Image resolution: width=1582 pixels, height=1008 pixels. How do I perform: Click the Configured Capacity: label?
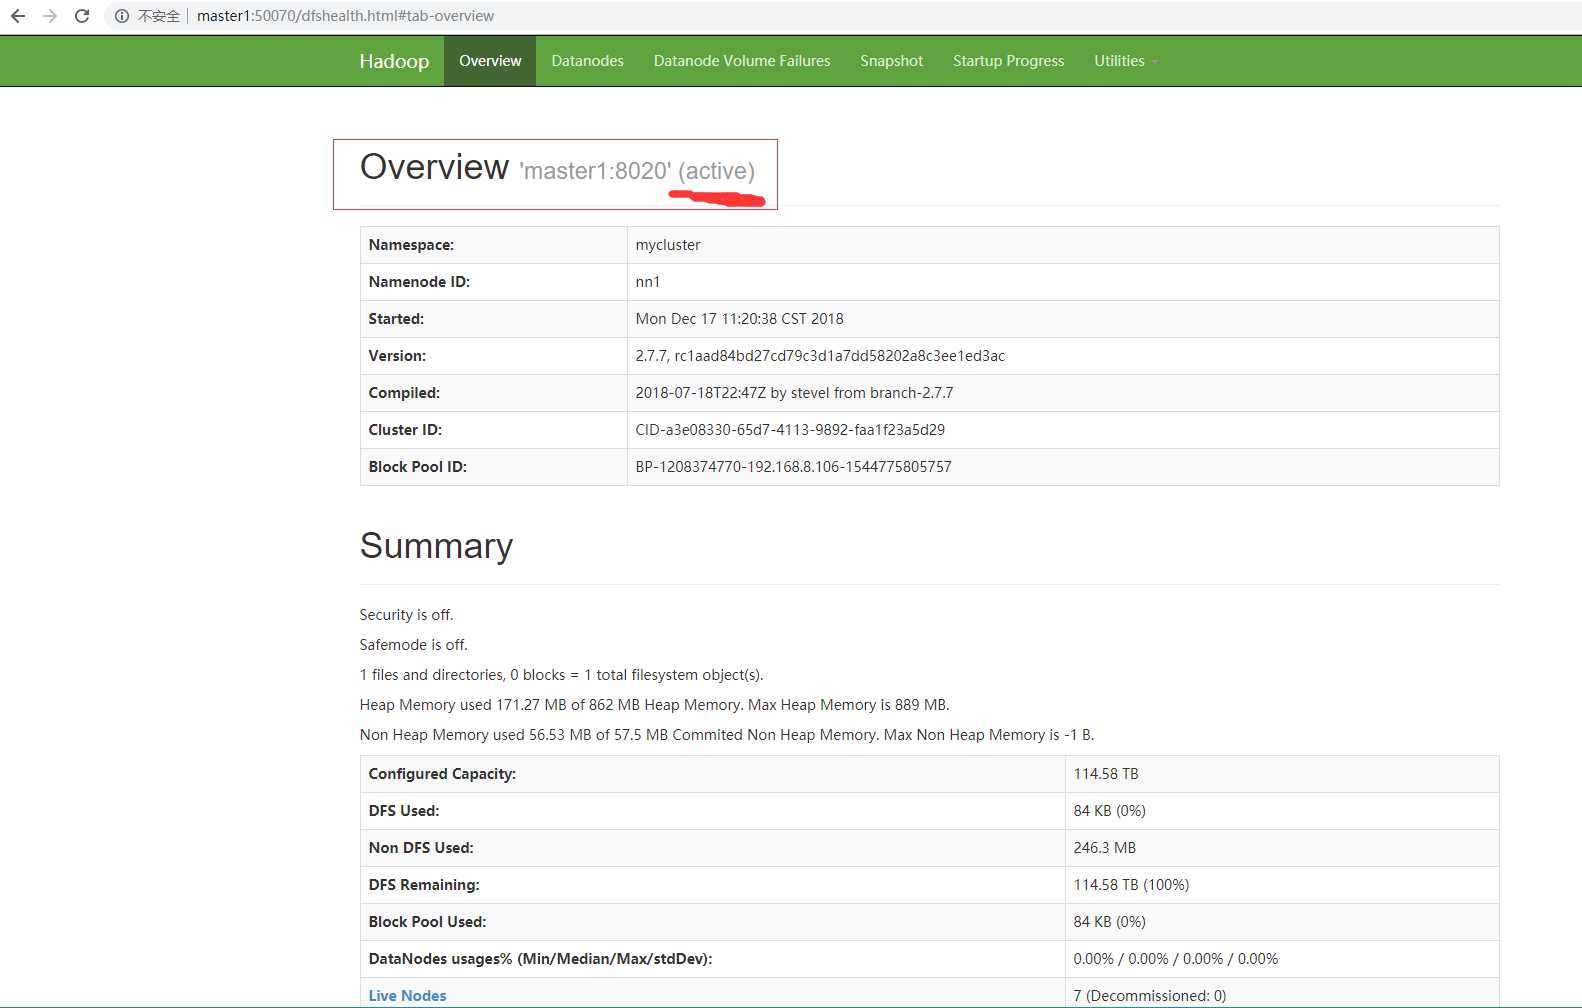[x=442, y=774]
